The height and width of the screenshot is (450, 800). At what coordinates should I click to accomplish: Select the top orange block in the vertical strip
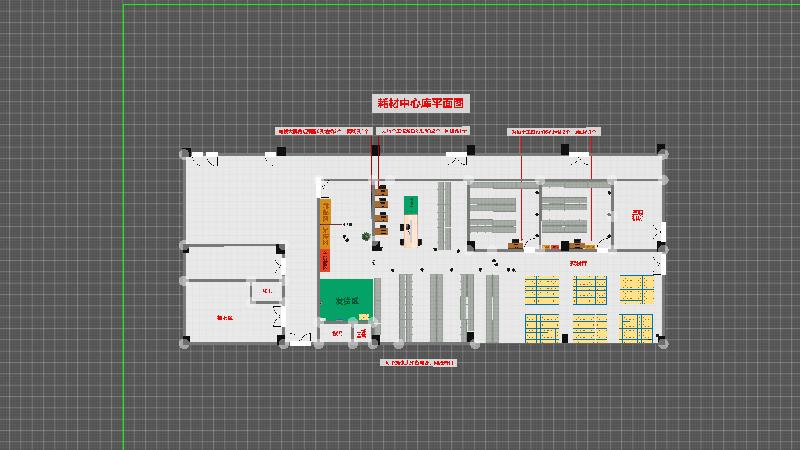click(324, 211)
